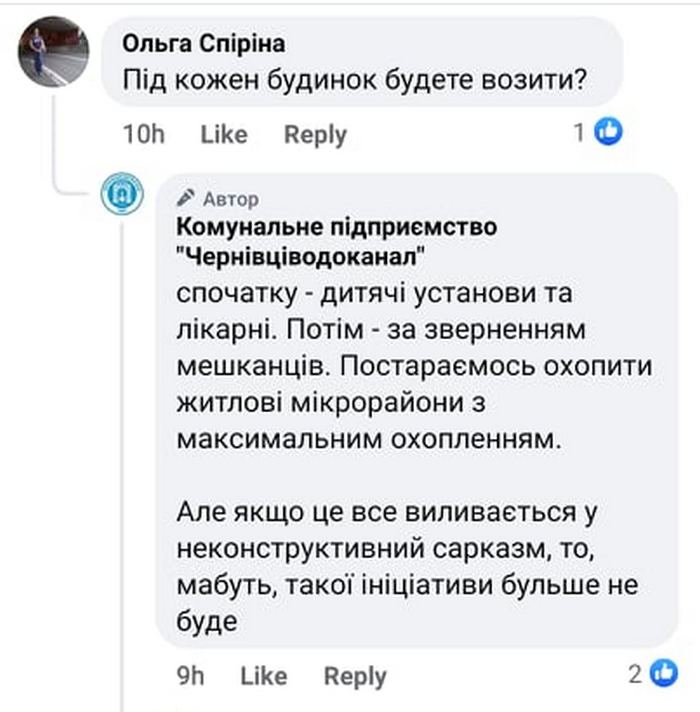Reply to Ольга Спіріна's comment
700x712 pixels.
(315, 134)
